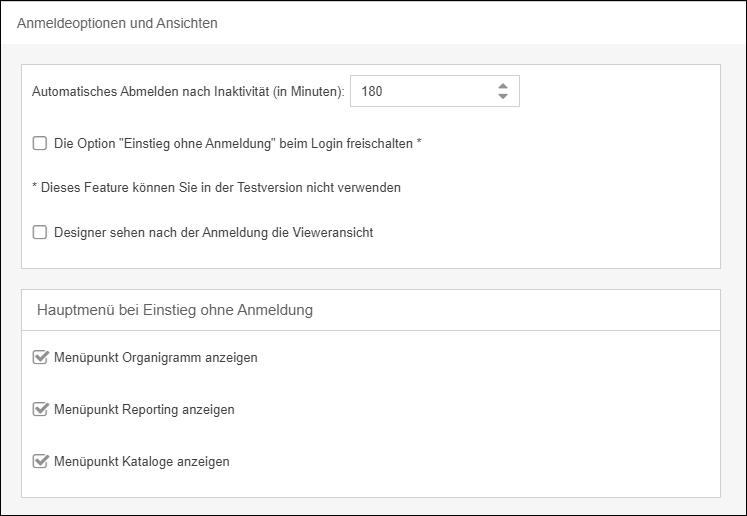Click the "(in Minuten)" text in the logout label

(x=310, y=91)
